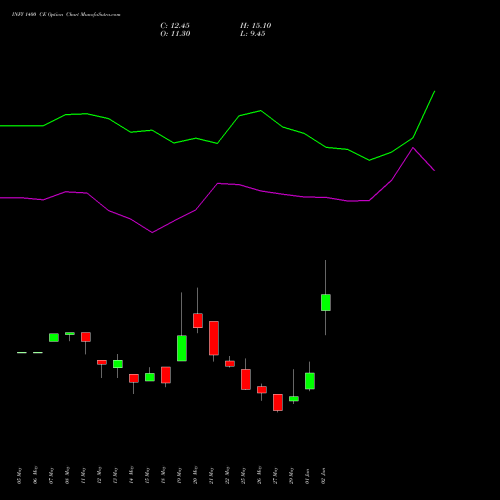Click the green candlestick for 07 May

click(x=54, y=337)
